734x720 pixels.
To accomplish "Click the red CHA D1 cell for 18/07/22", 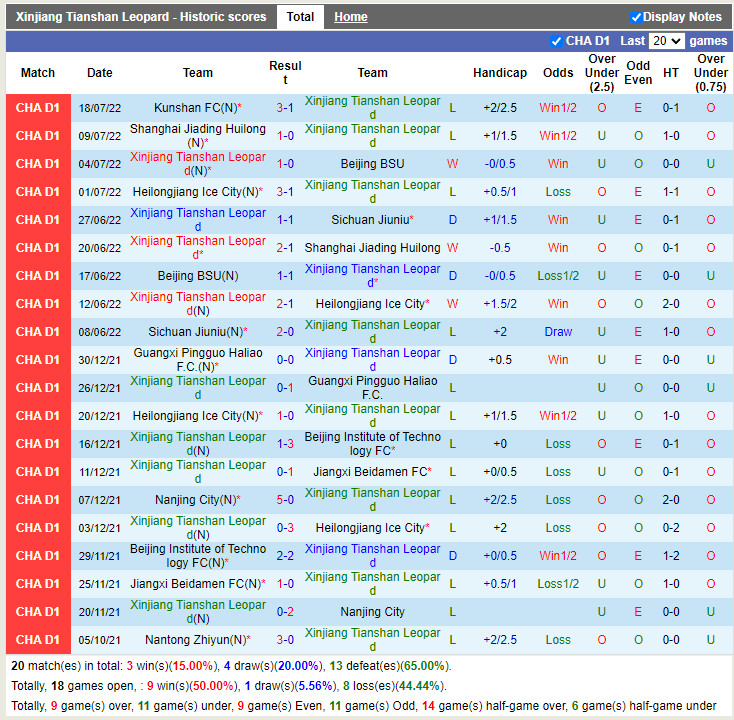I will [38, 108].
